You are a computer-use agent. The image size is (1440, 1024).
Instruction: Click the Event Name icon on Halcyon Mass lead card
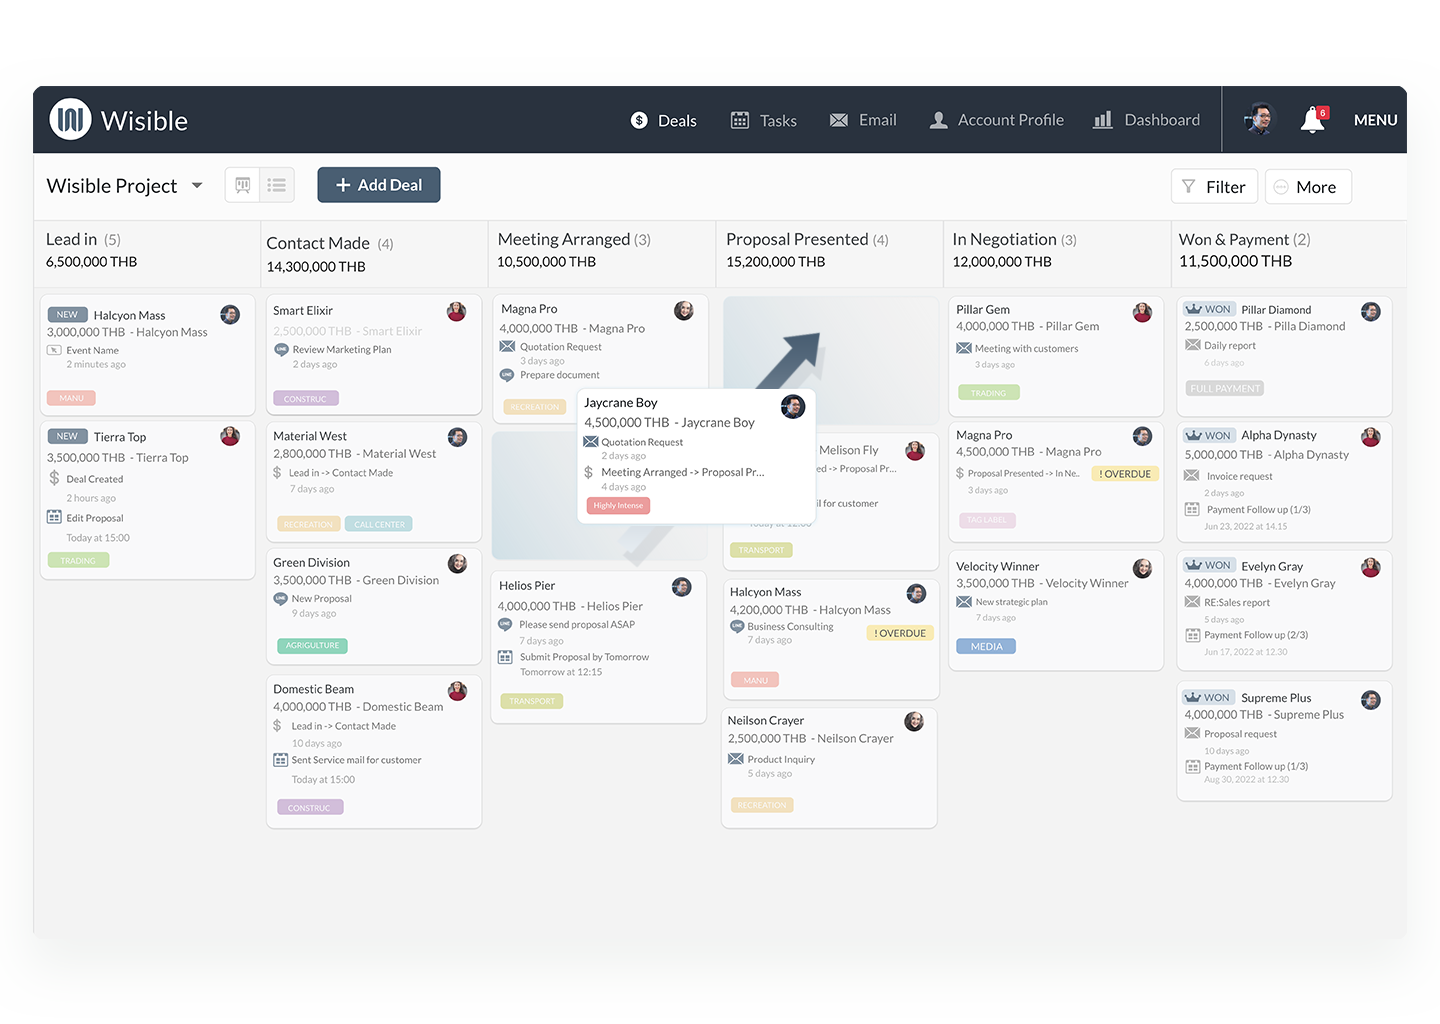[x=54, y=350]
